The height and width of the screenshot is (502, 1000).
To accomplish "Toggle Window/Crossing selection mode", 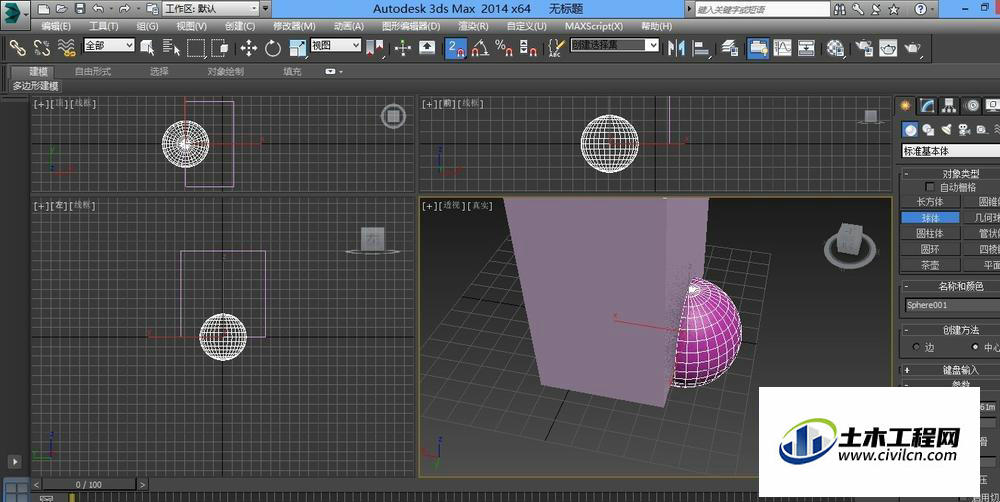I will (x=220, y=47).
